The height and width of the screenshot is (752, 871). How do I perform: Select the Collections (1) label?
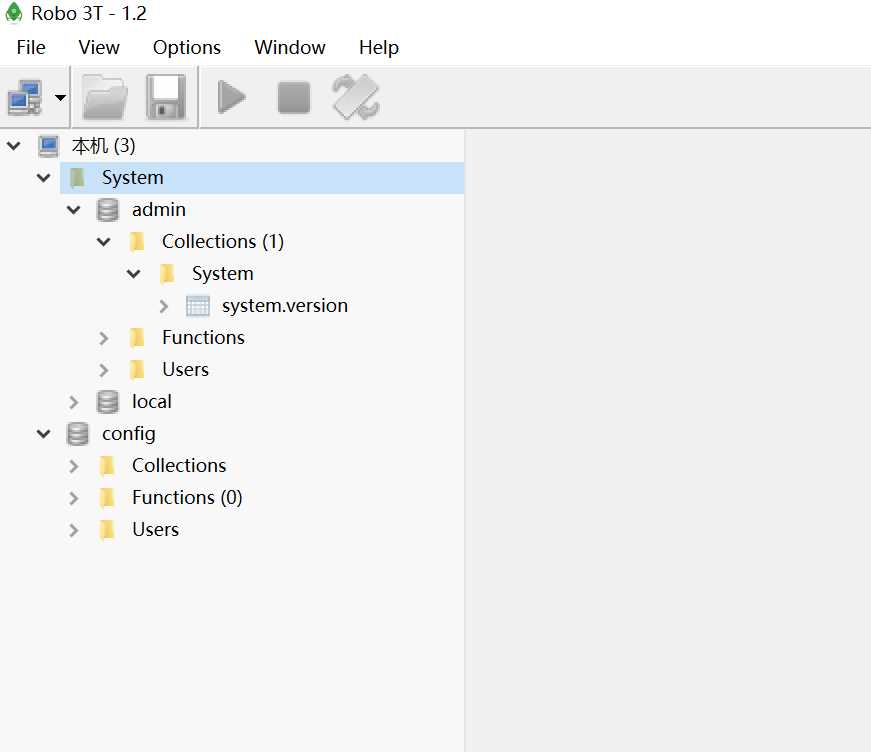(x=223, y=242)
